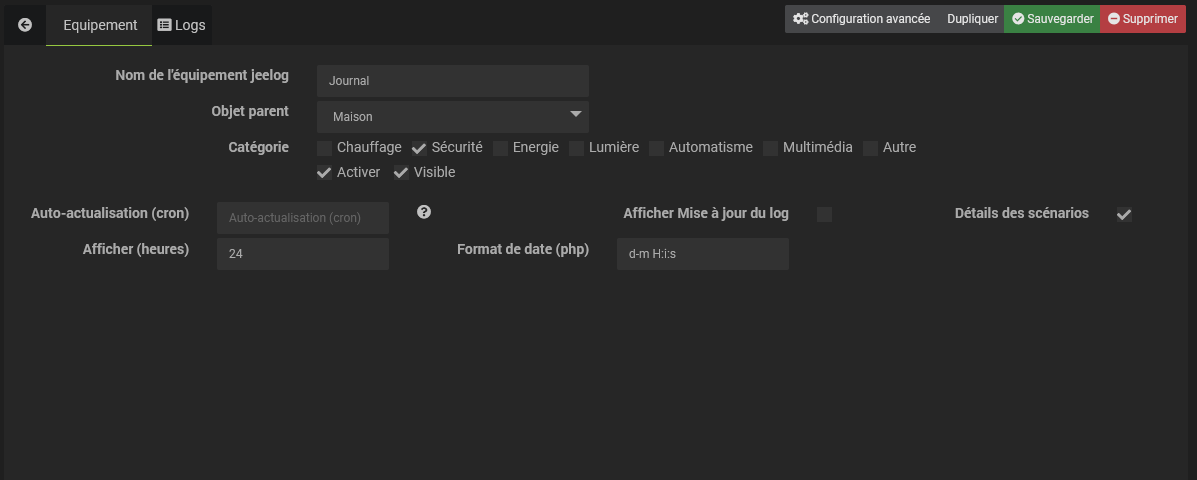Screen dimensions: 1197x480
Task: Select the Equipement tab
Action: (x=100, y=25)
